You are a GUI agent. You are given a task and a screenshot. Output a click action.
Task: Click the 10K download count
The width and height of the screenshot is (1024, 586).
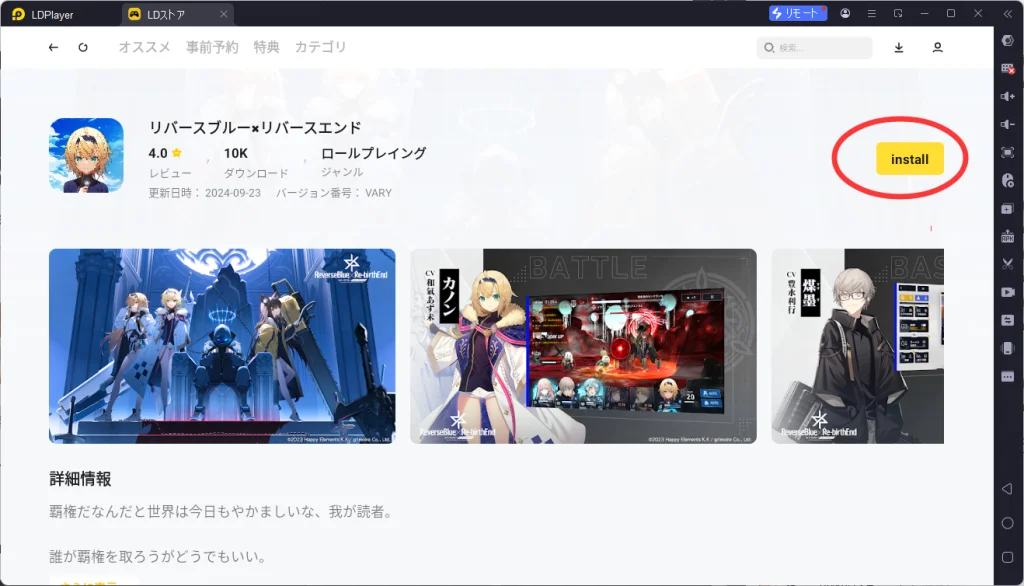point(236,153)
